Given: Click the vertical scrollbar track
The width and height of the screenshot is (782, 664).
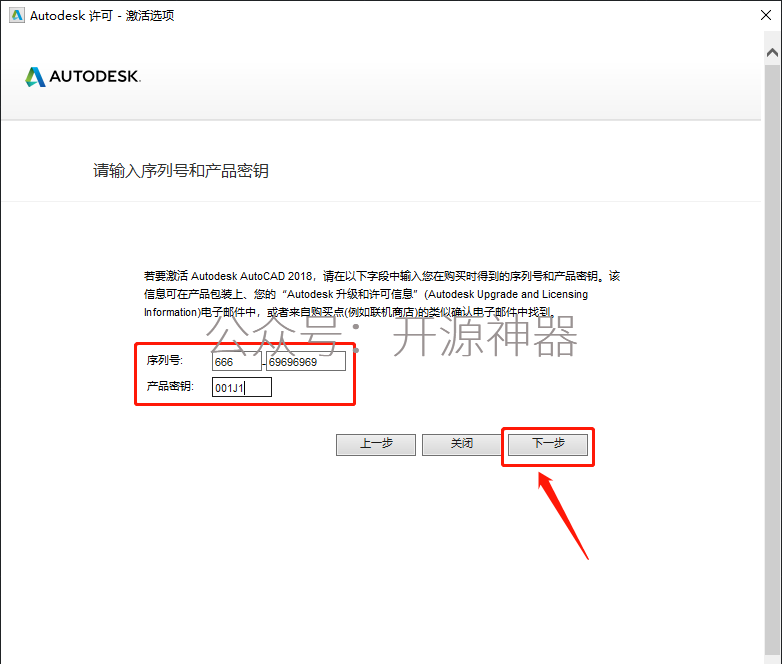Looking at the screenshot, I should [x=773, y=359].
